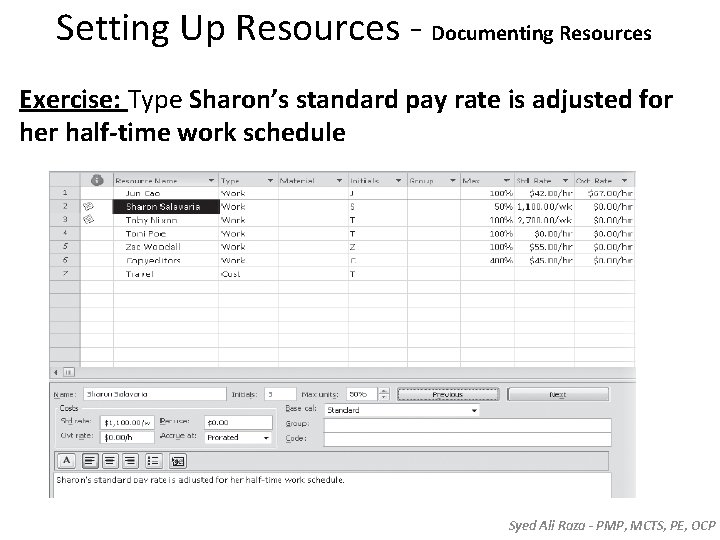This screenshot has width=720, height=540.
Task: Select the Sharon Salavaria resource name cell
Action: pos(166,207)
